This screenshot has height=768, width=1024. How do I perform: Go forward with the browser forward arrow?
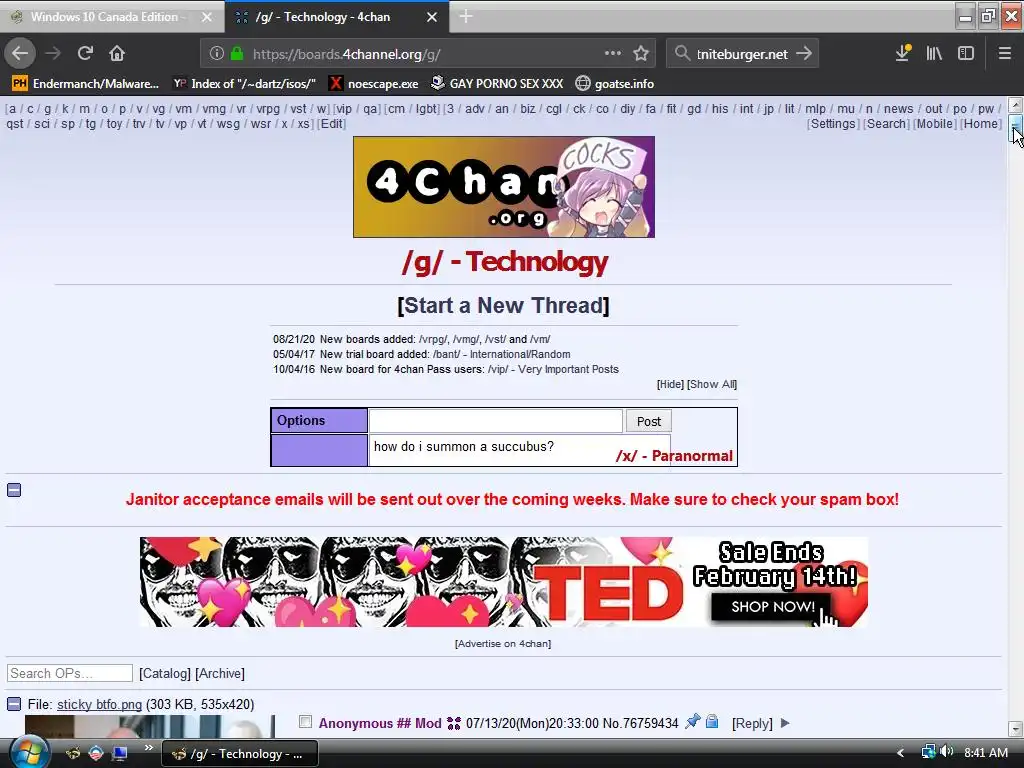coord(54,54)
